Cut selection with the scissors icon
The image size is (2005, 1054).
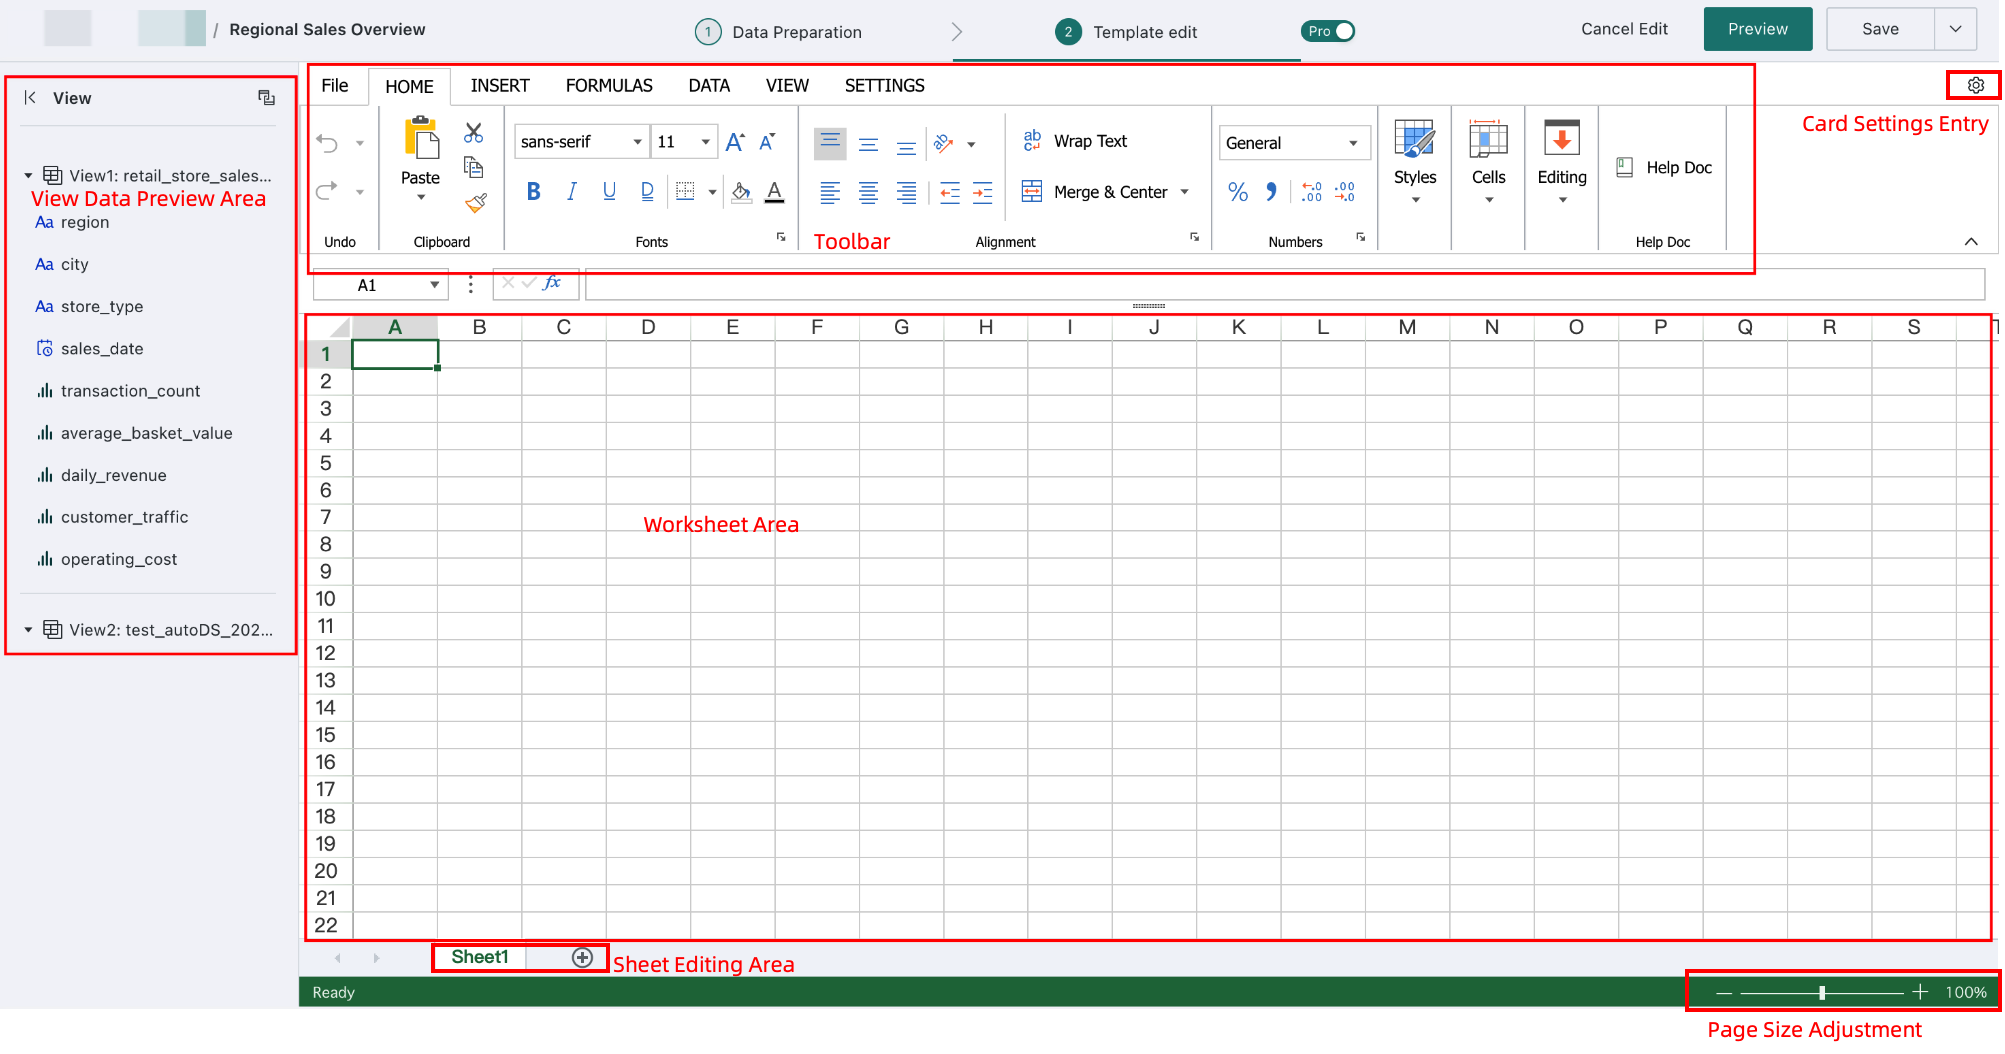(x=474, y=132)
